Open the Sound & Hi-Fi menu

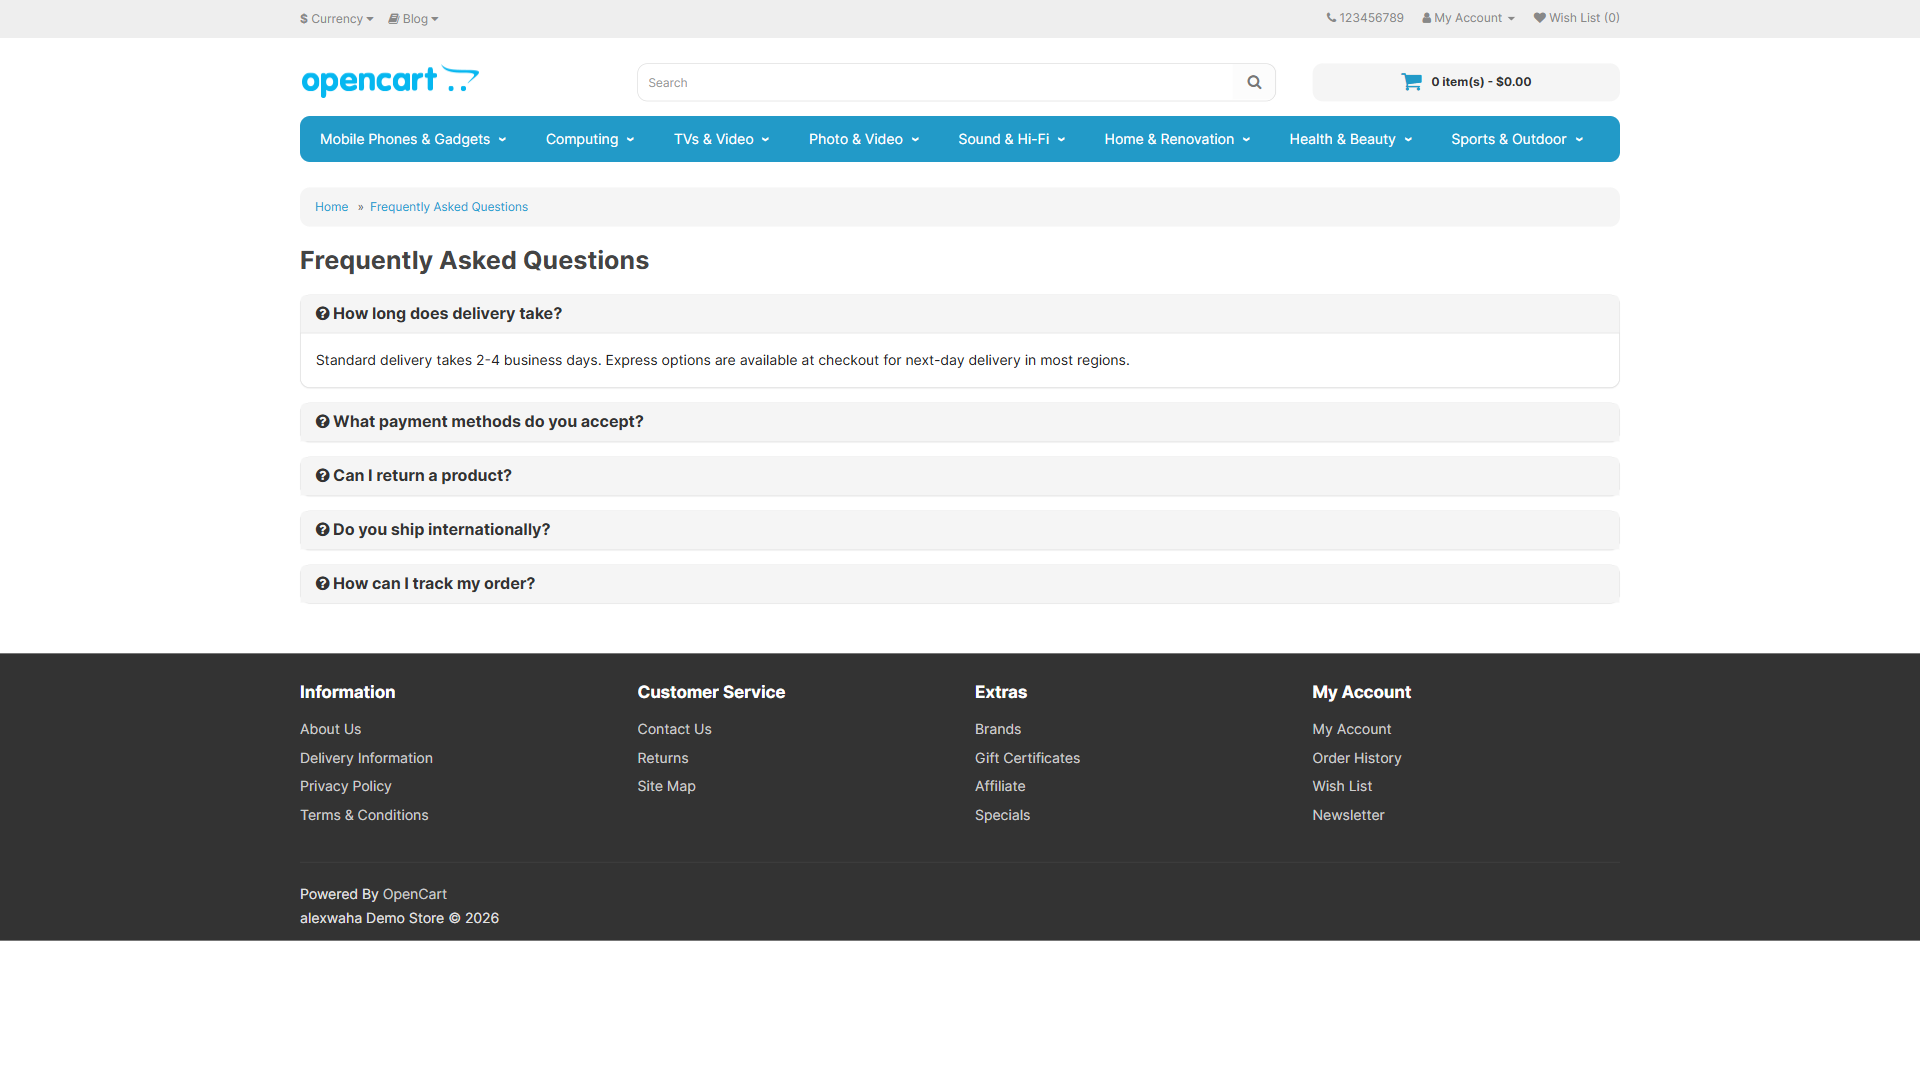point(1011,139)
